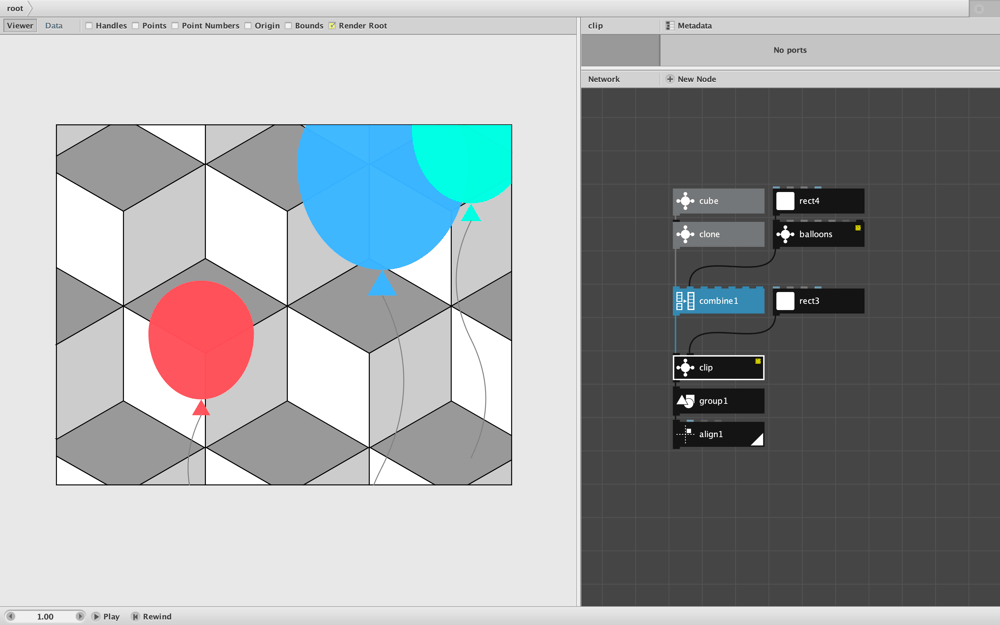The width and height of the screenshot is (1000, 625).
Task: Select the cube node icon
Action: [685, 201]
